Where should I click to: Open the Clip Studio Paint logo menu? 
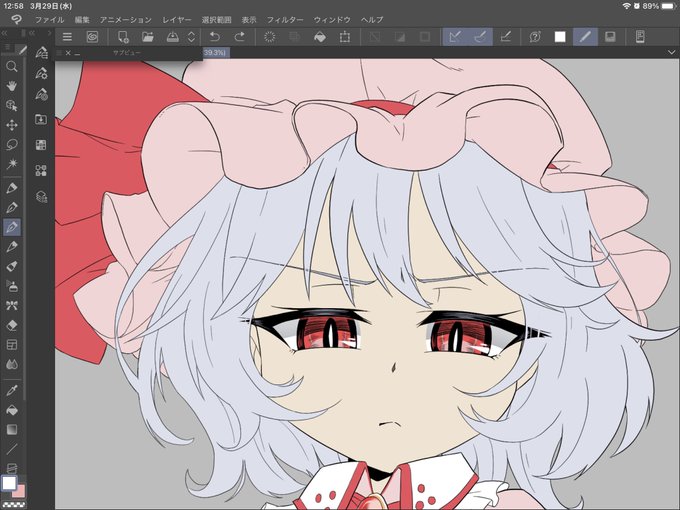pyautogui.click(x=16, y=20)
